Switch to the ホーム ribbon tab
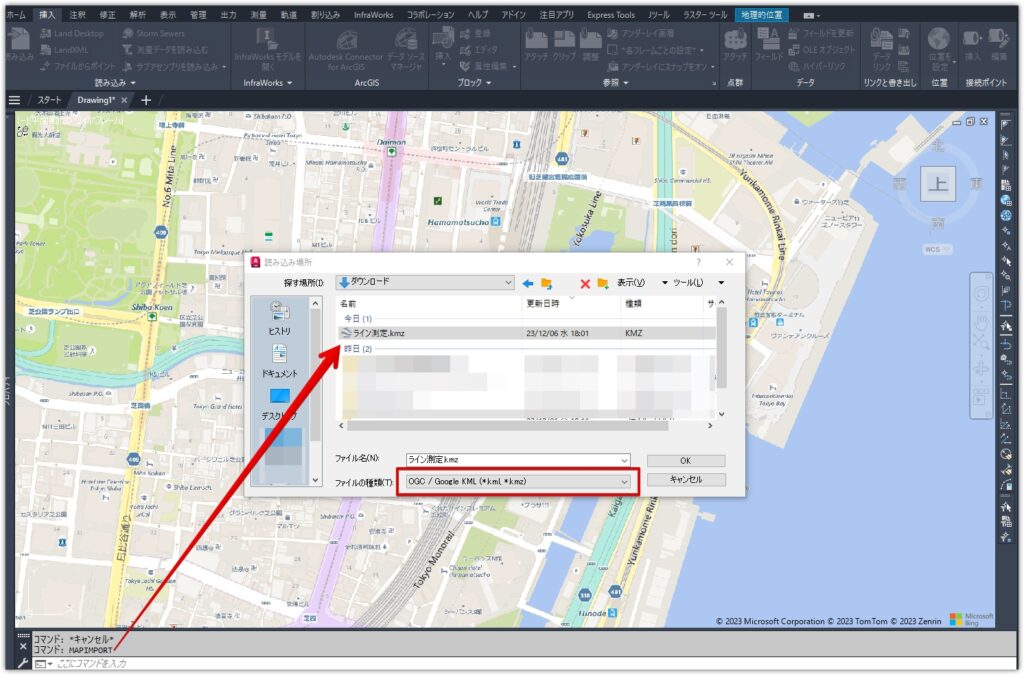 15,14
